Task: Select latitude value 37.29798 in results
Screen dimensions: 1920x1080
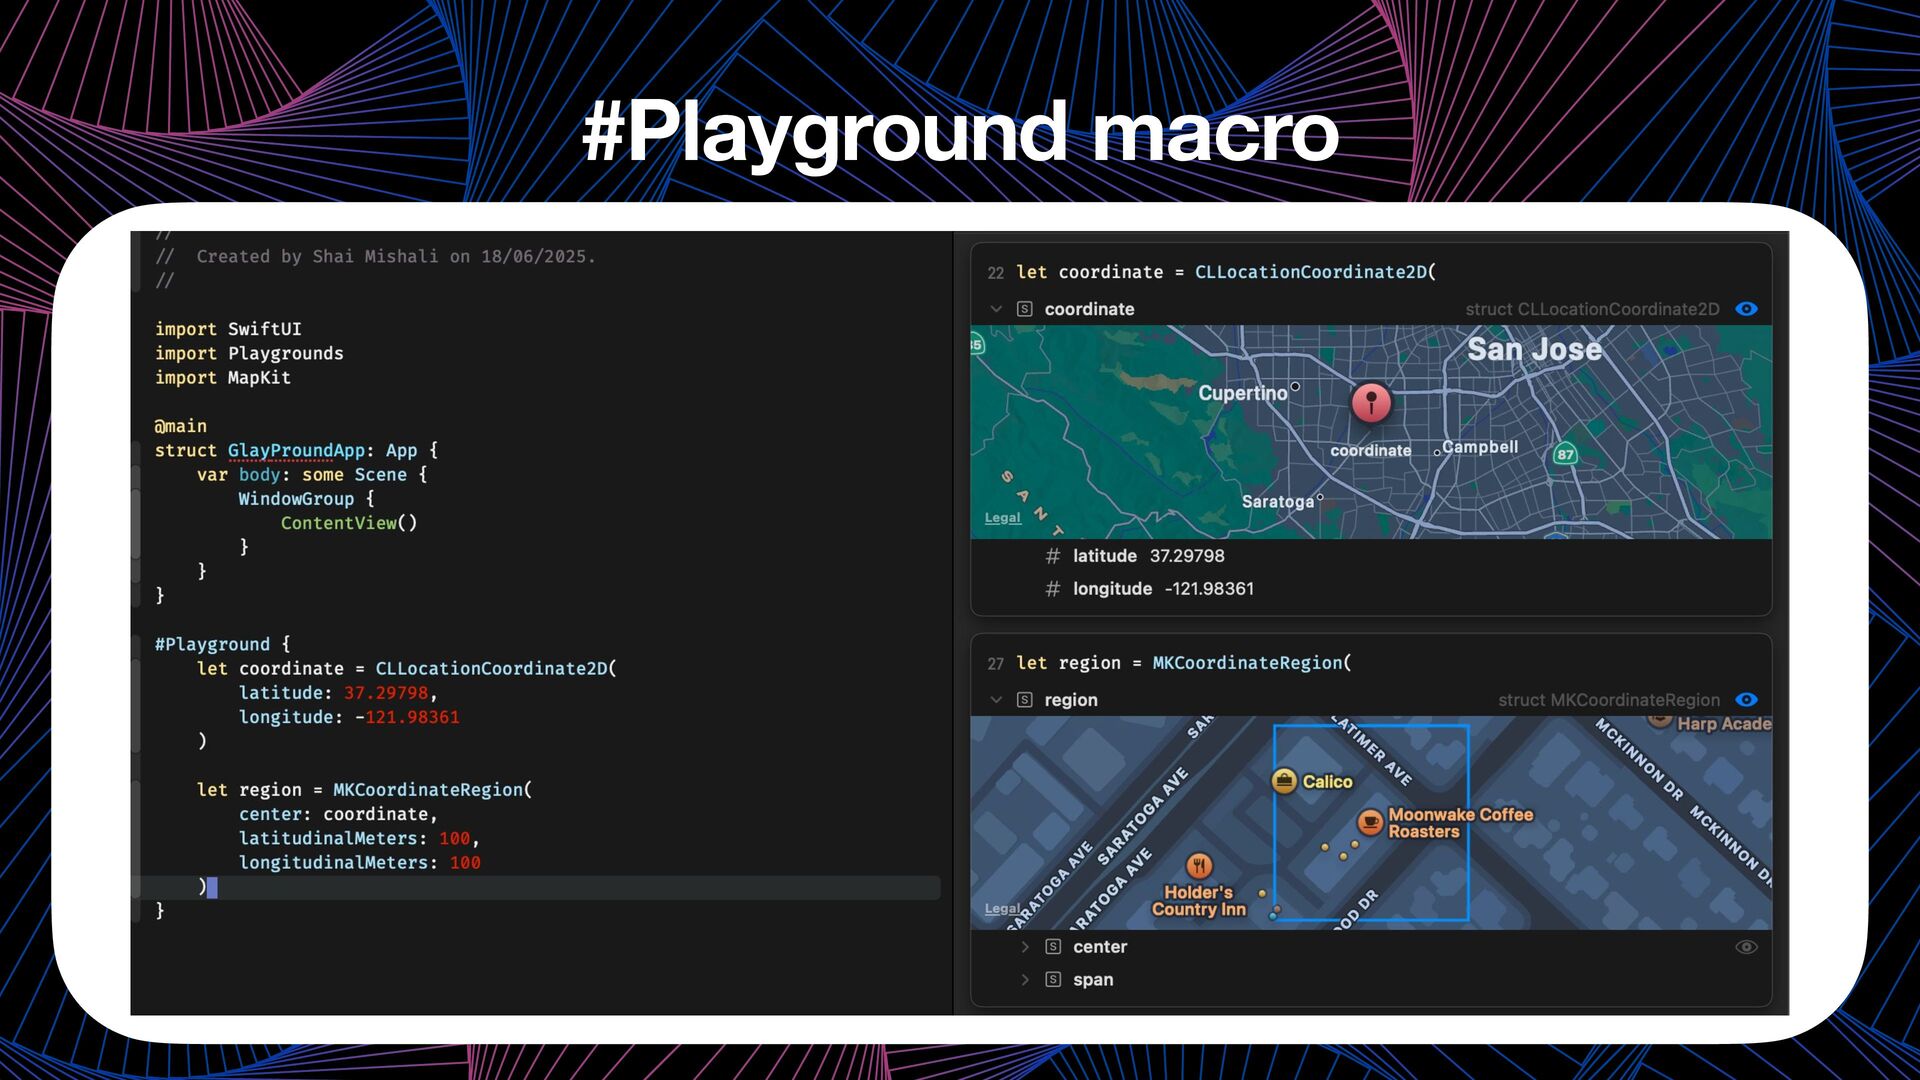Action: (1187, 556)
